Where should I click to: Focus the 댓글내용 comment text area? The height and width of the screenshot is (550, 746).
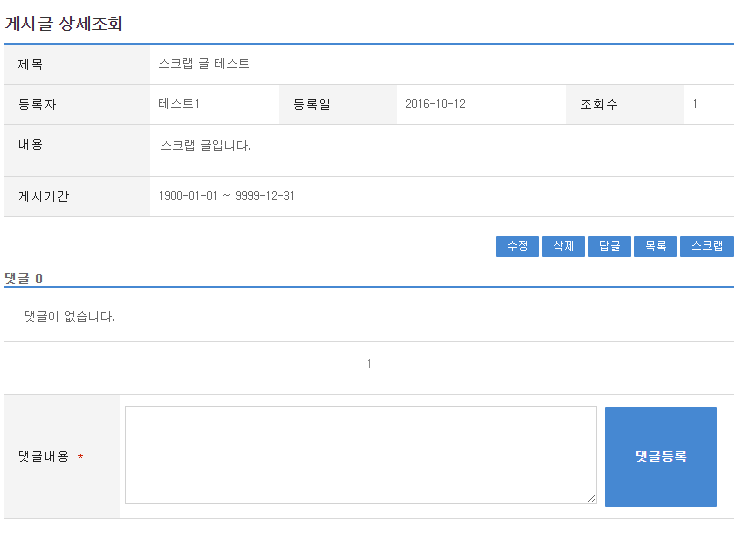360,455
